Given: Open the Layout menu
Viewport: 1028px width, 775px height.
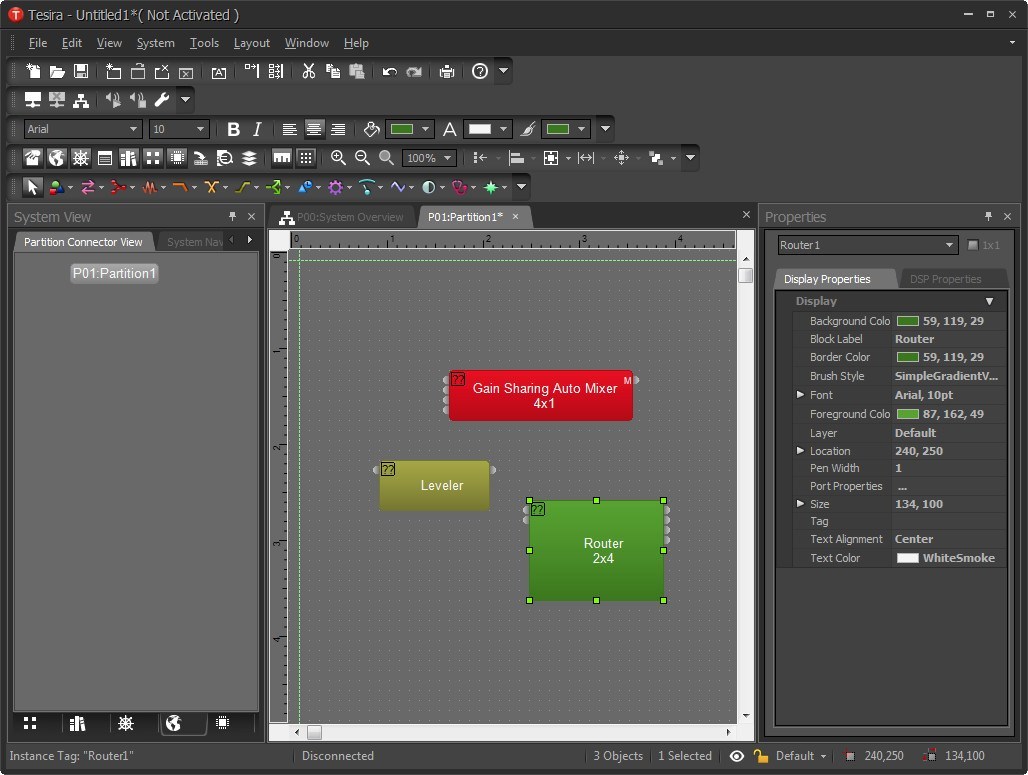Looking at the screenshot, I should point(252,43).
